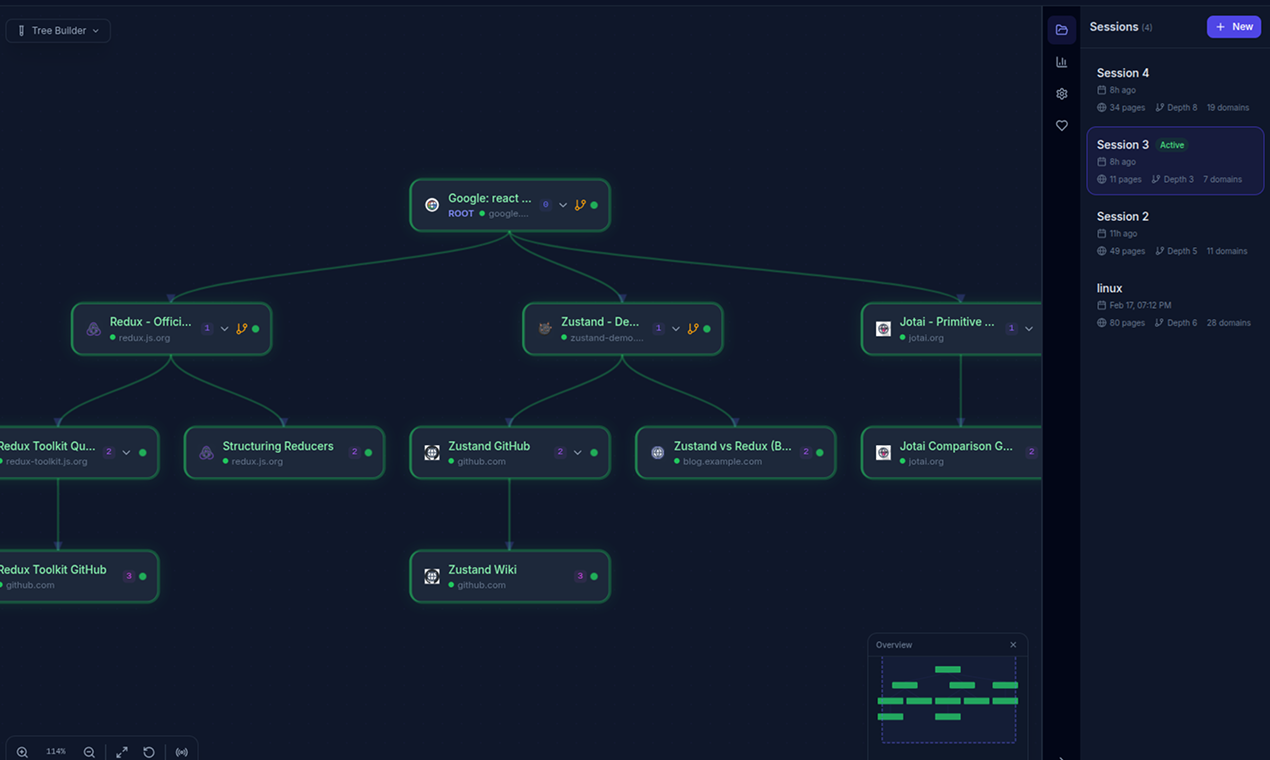The height and width of the screenshot is (760, 1270).
Task: Open the Sessions folder panel icon
Action: (1061, 29)
